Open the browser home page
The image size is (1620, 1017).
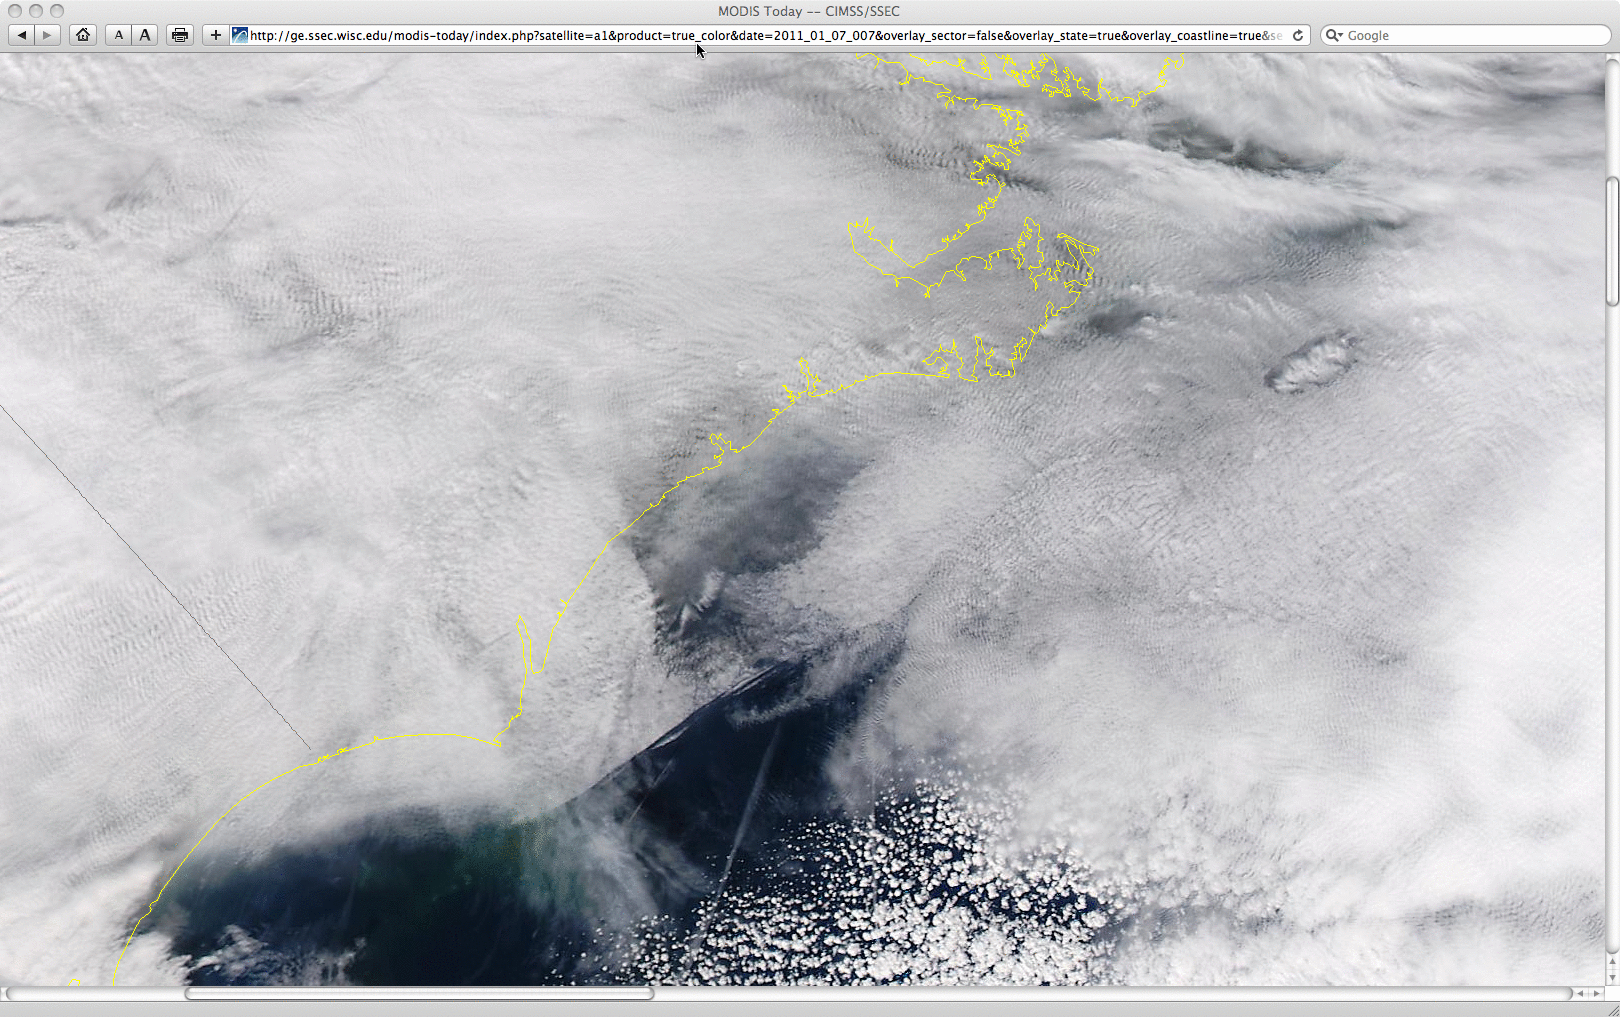pos(83,35)
